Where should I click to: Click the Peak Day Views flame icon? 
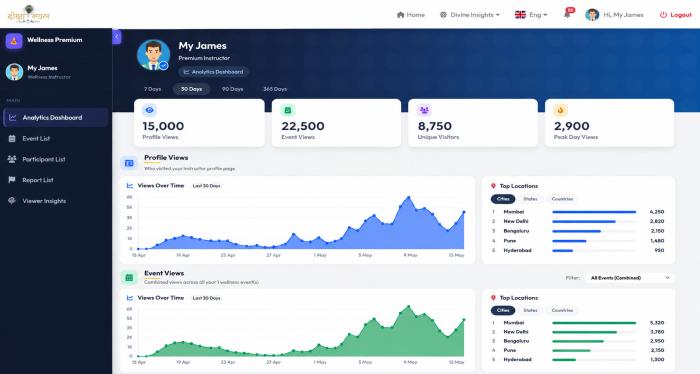coord(561,110)
